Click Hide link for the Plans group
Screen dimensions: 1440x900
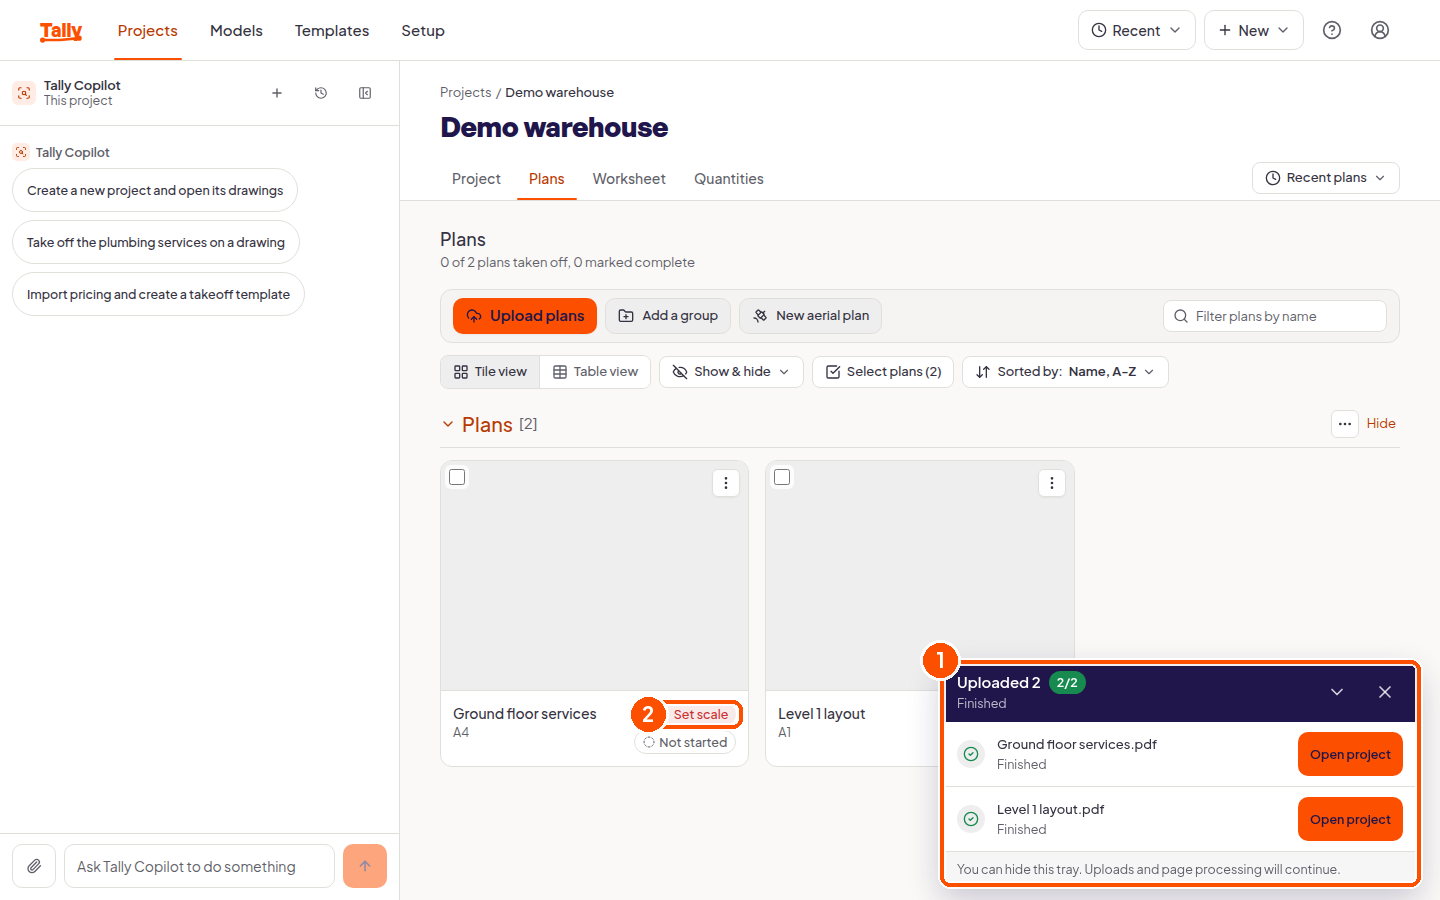tap(1381, 424)
